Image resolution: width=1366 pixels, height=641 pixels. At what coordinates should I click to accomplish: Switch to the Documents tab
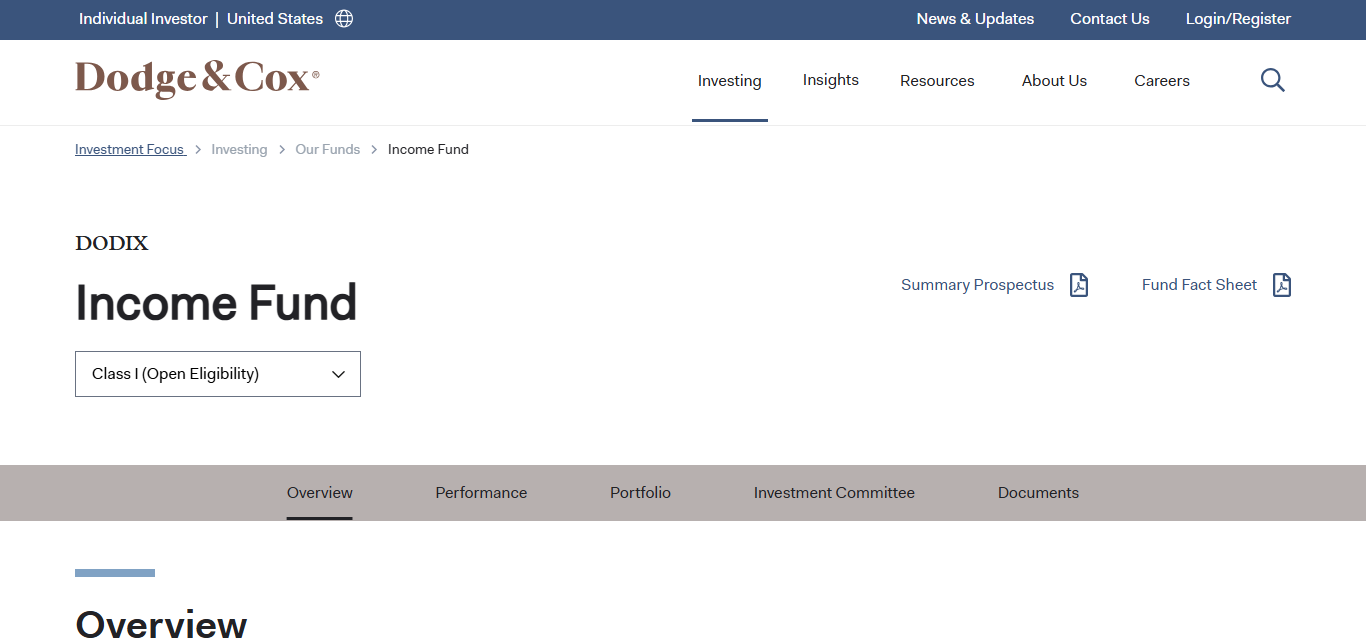[x=1038, y=493]
